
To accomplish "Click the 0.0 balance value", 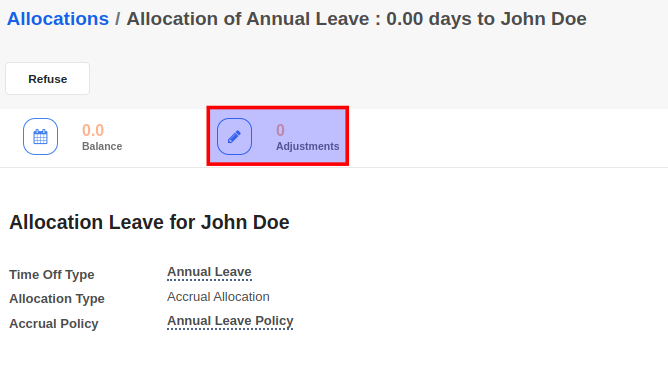I will 93,130.
